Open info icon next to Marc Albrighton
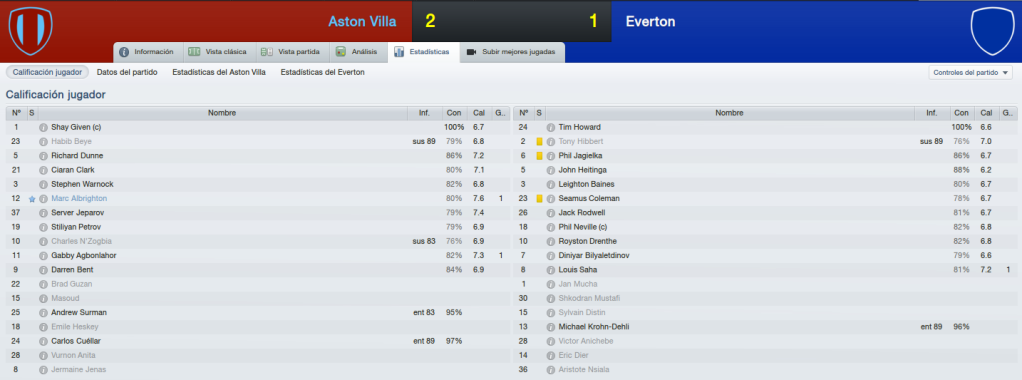 [43, 198]
